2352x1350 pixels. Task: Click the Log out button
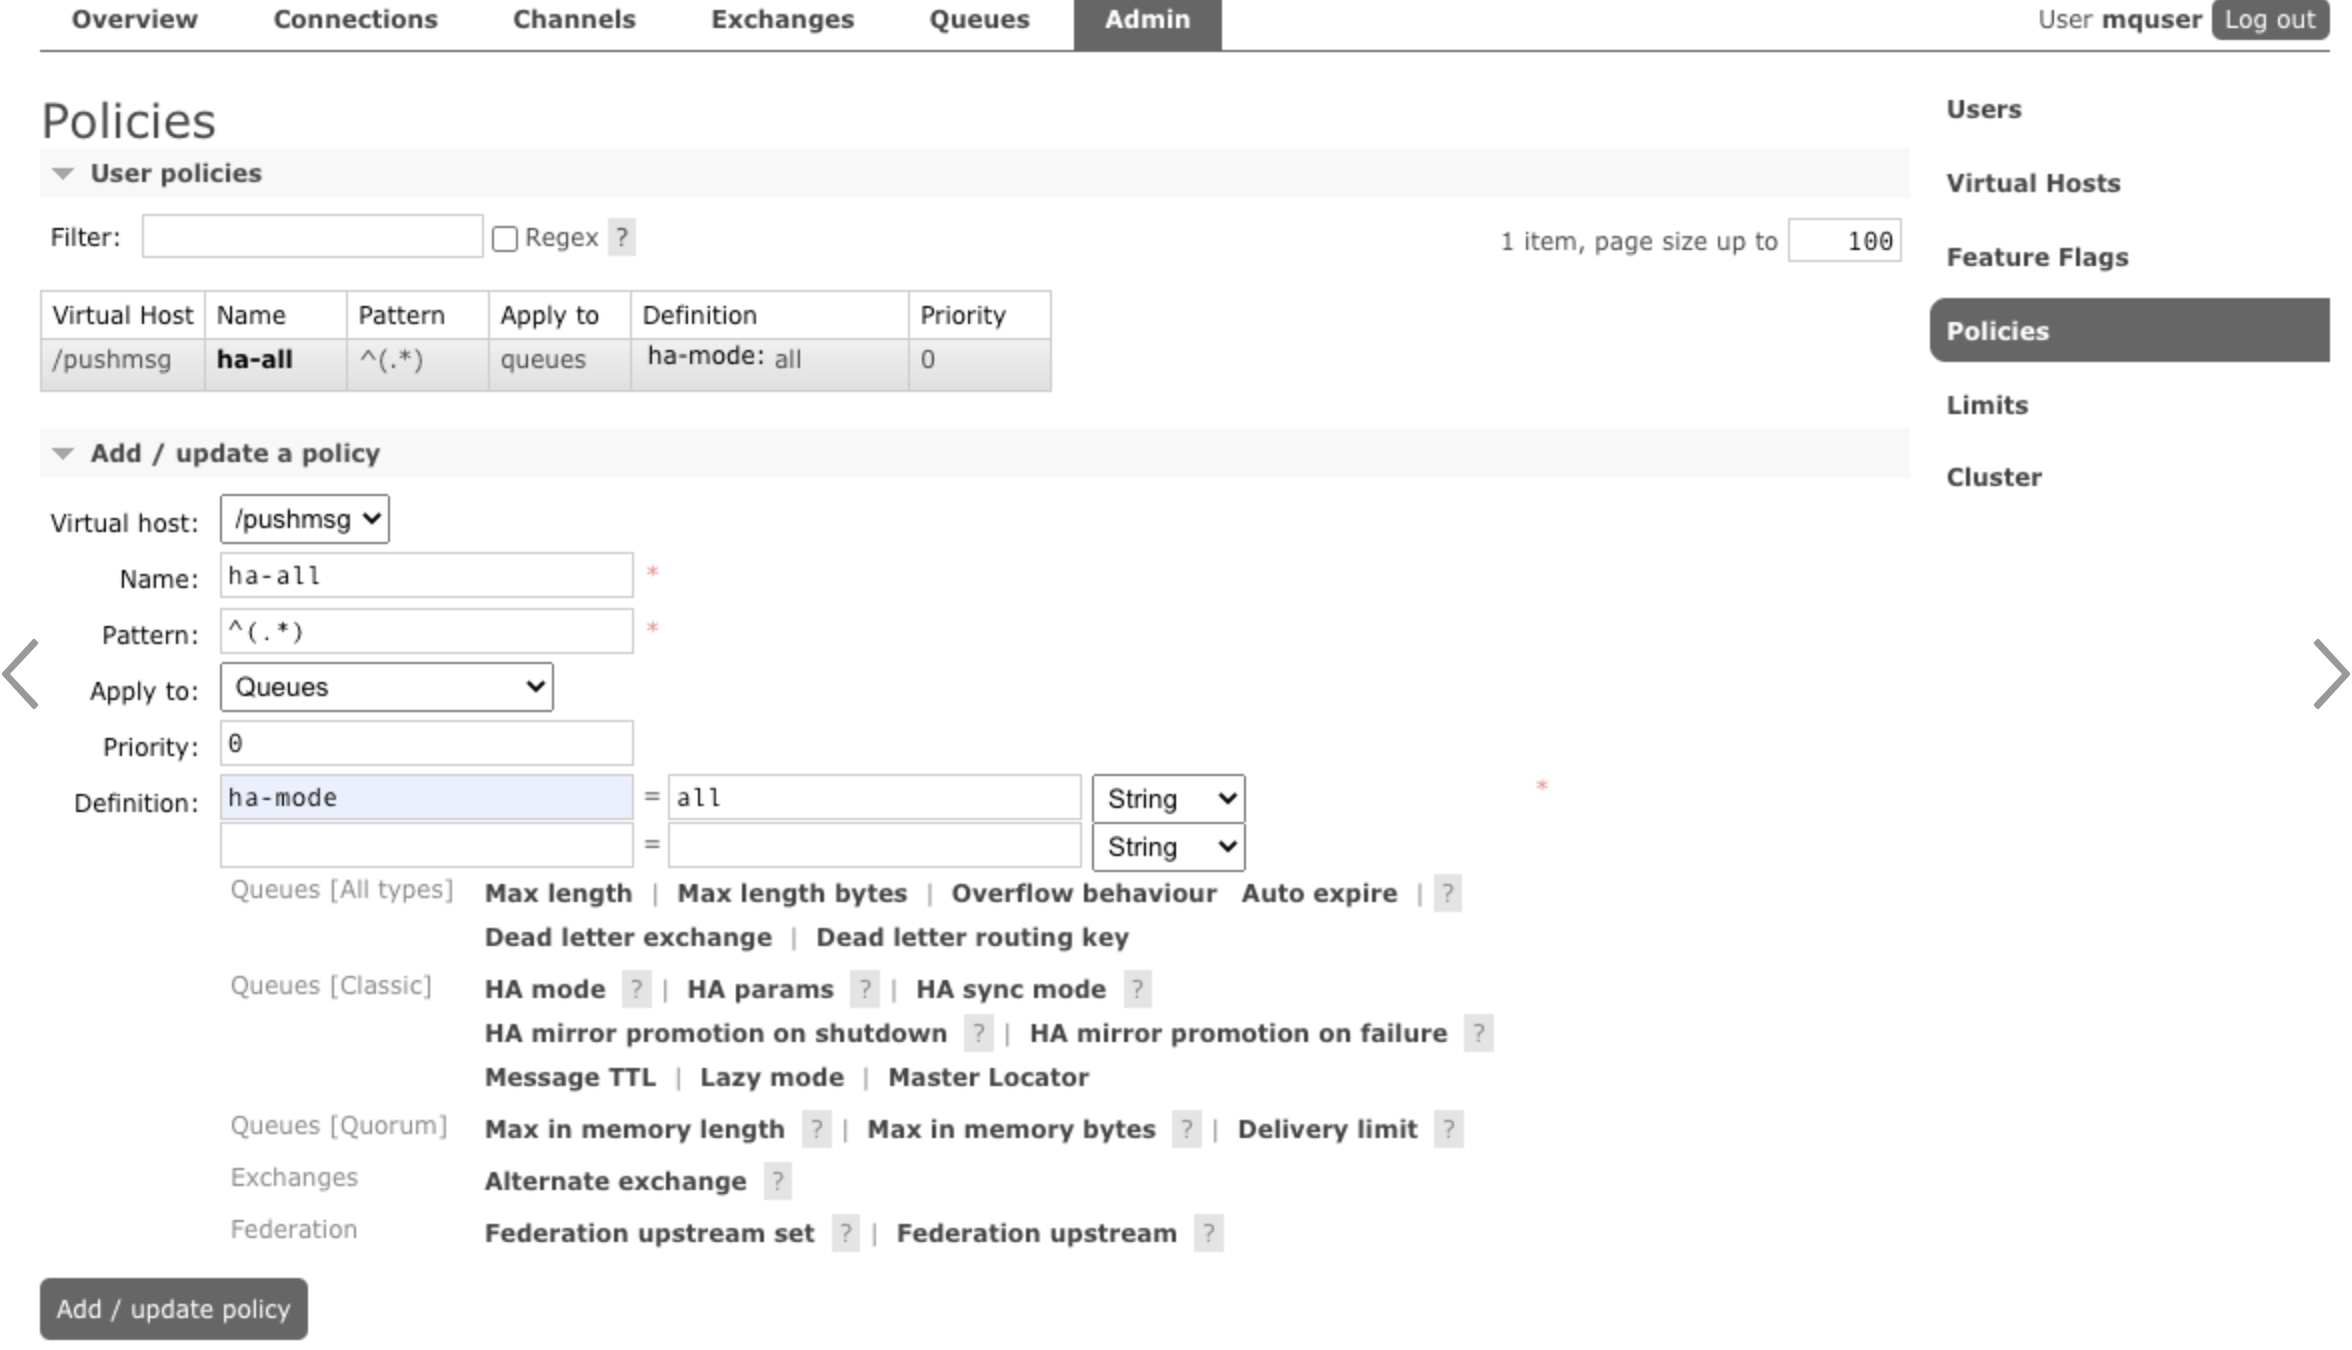point(2269,20)
